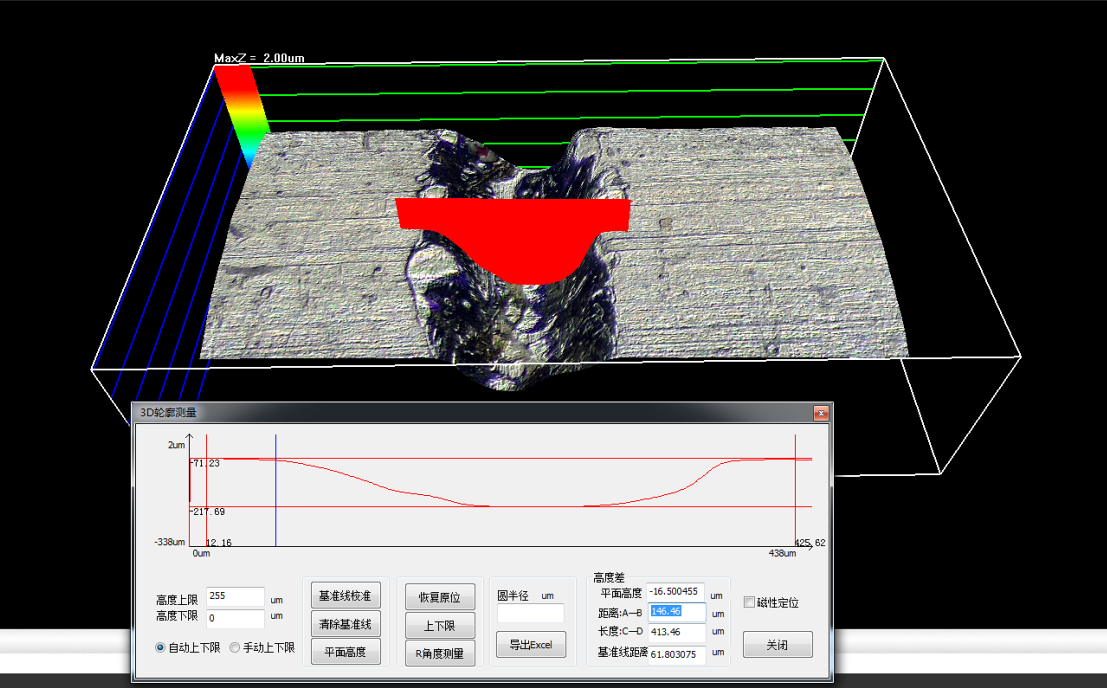Open the 上下限 limits button
The image size is (1107, 688).
click(x=439, y=625)
